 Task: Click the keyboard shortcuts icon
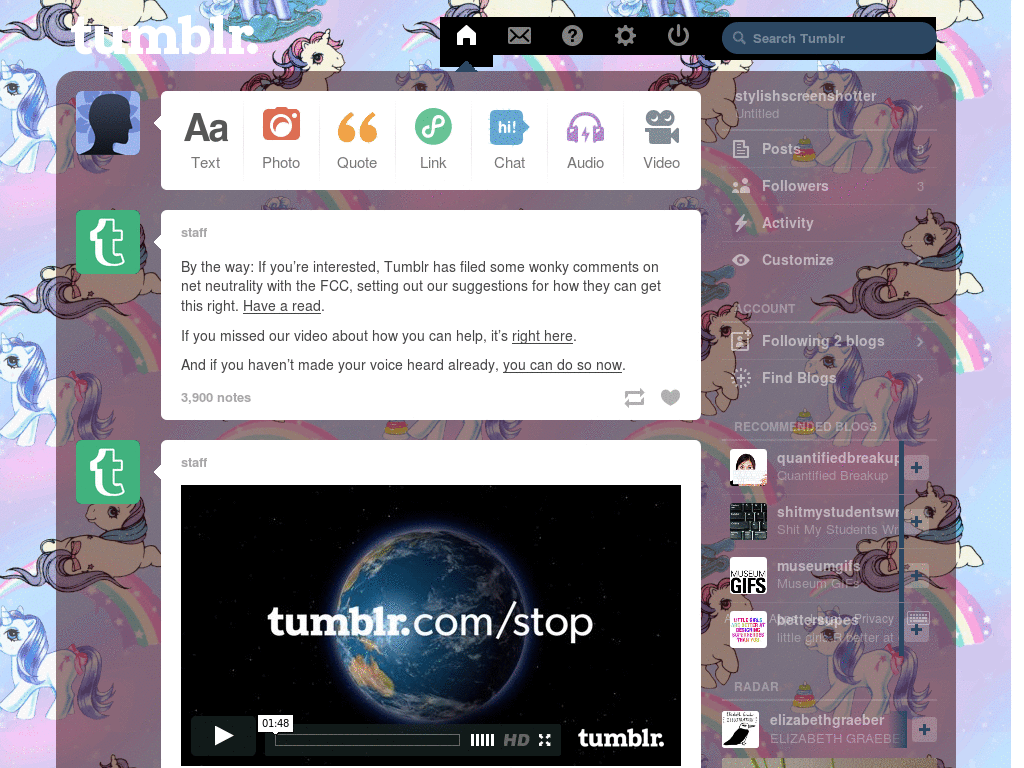pyautogui.click(x=918, y=618)
